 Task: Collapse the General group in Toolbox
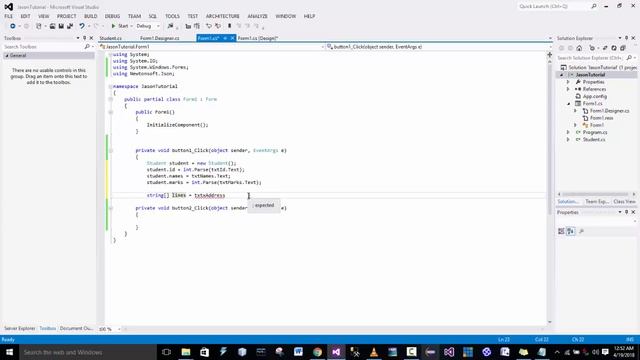point(7,56)
